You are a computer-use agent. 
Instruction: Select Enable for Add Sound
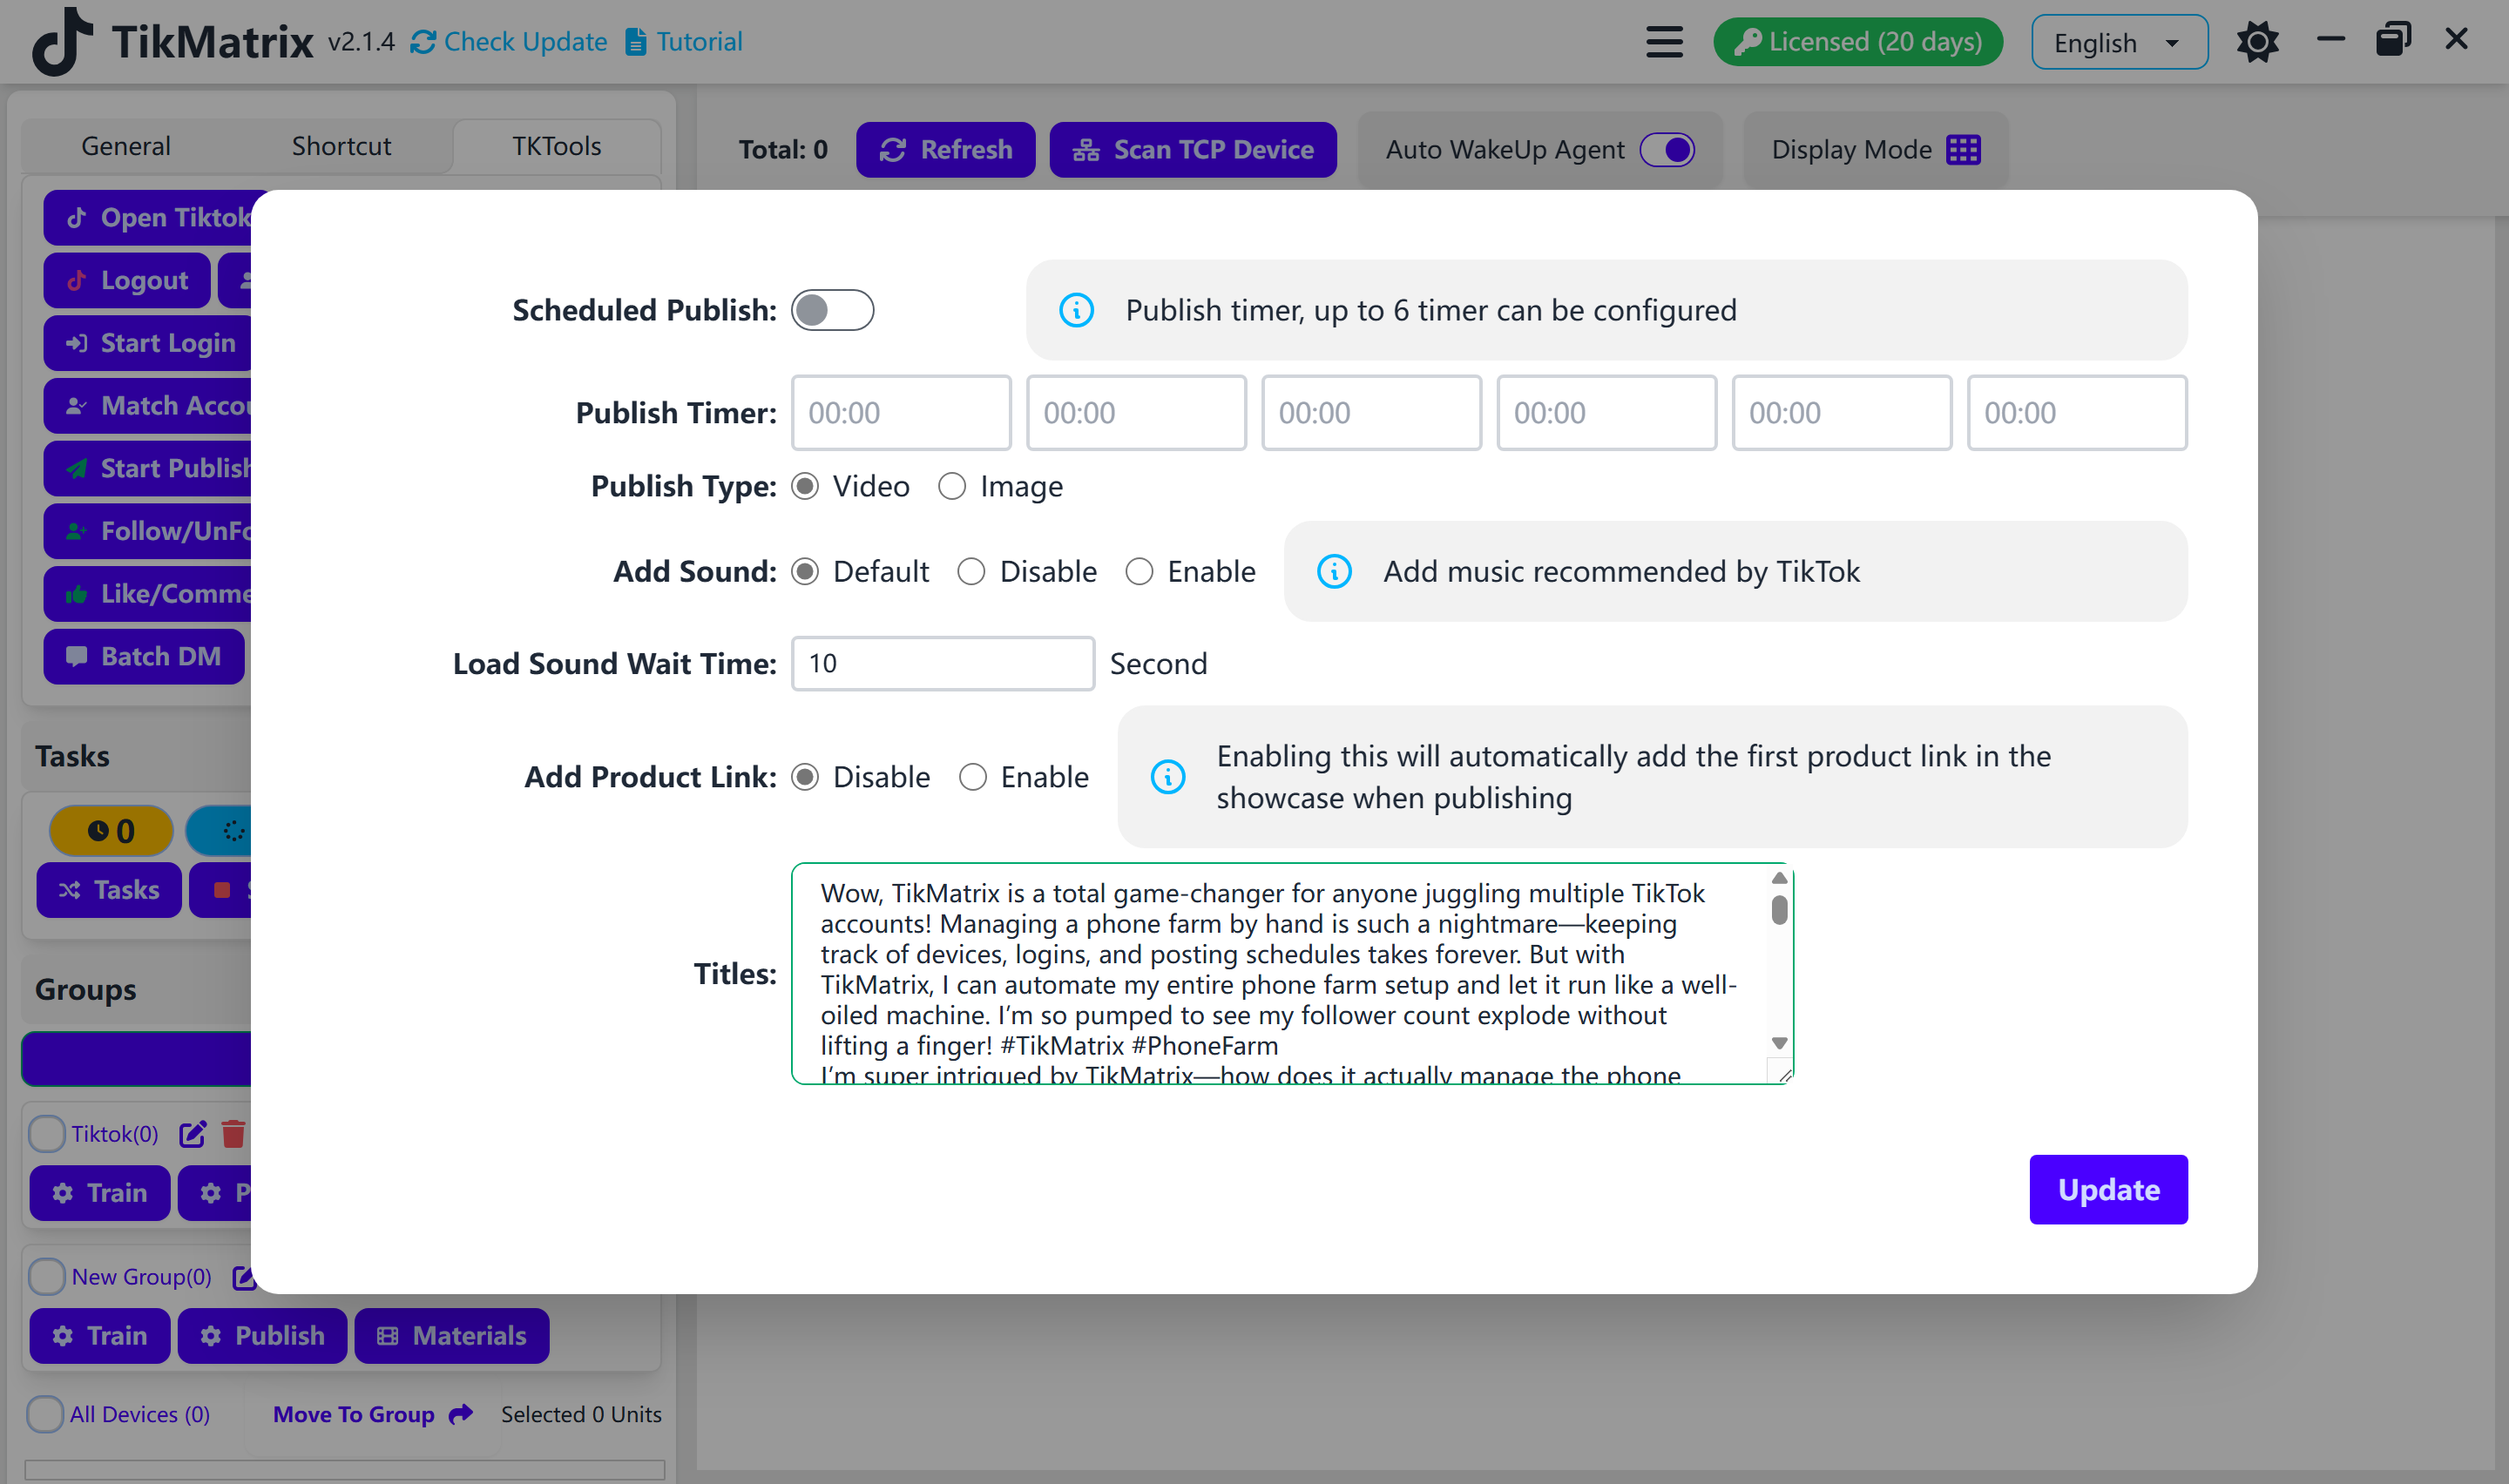coord(1139,571)
